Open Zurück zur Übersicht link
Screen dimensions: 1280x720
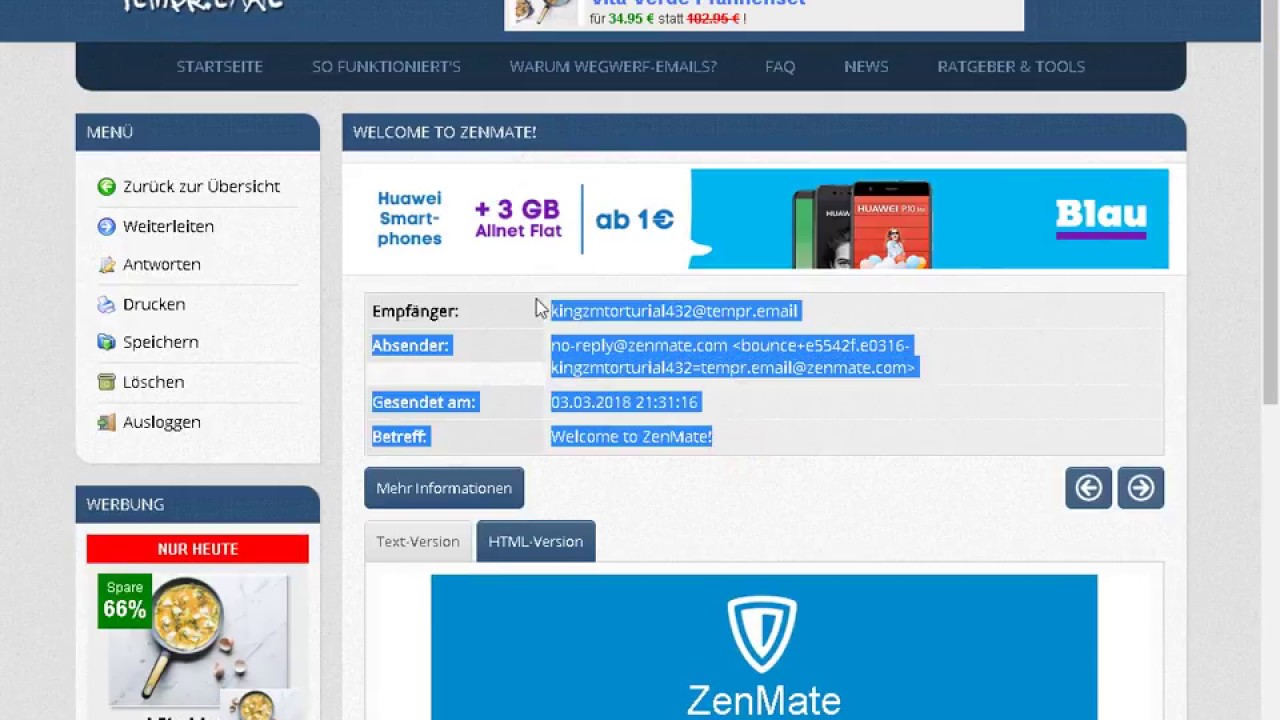(x=201, y=187)
